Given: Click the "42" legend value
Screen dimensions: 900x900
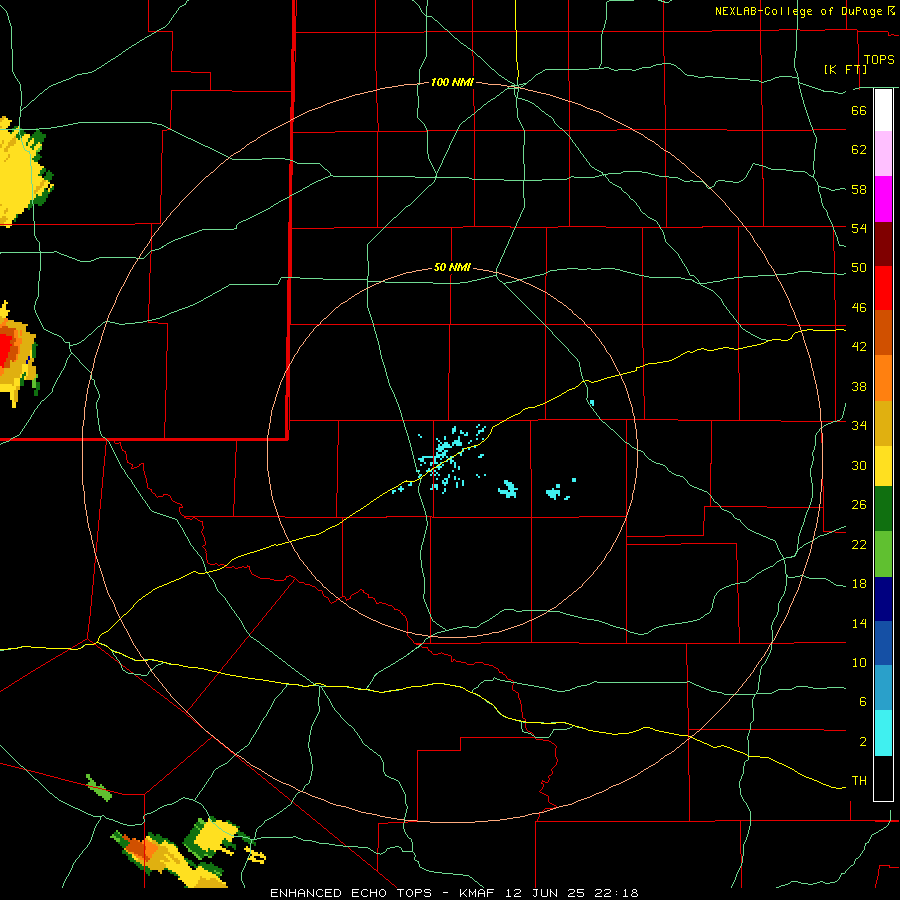Looking at the screenshot, I should [x=859, y=347].
